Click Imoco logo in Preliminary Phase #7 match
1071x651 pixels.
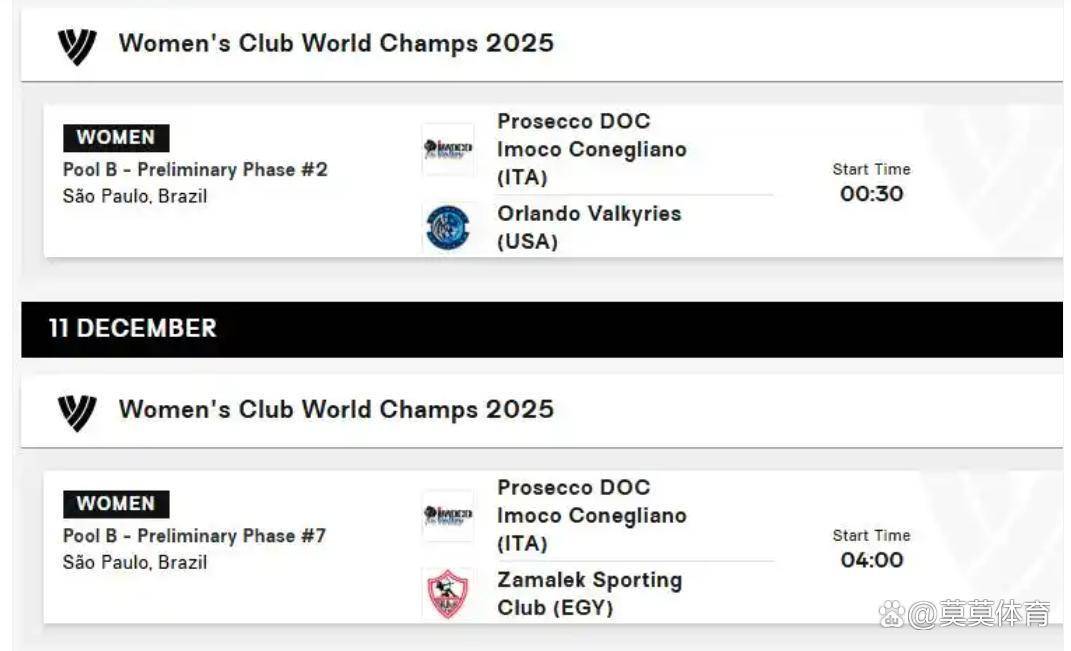(x=447, y=515)
